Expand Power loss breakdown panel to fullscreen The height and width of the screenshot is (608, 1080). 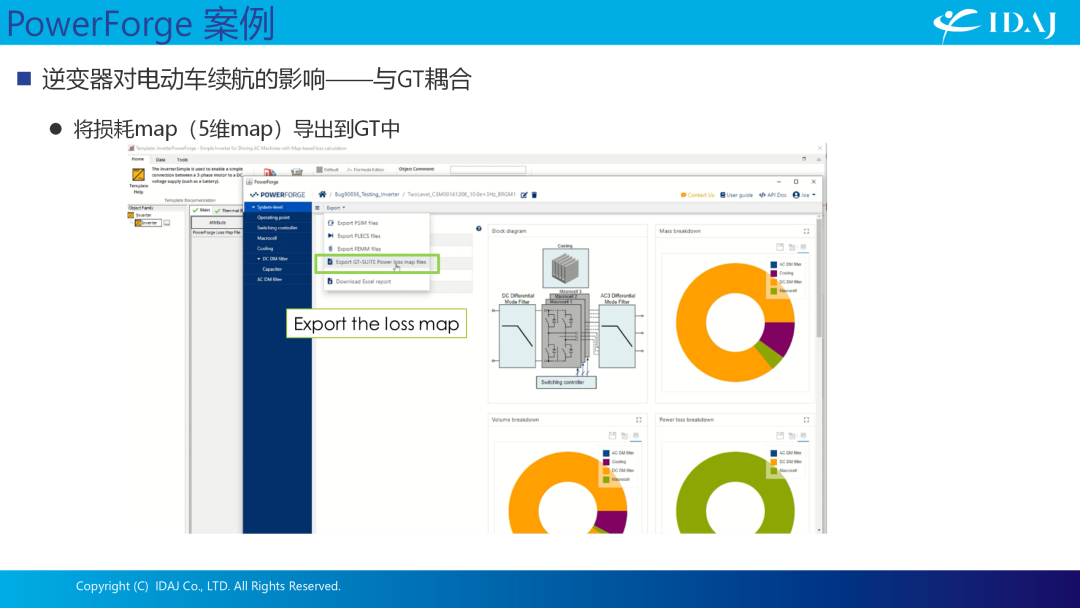coord(807,420)
